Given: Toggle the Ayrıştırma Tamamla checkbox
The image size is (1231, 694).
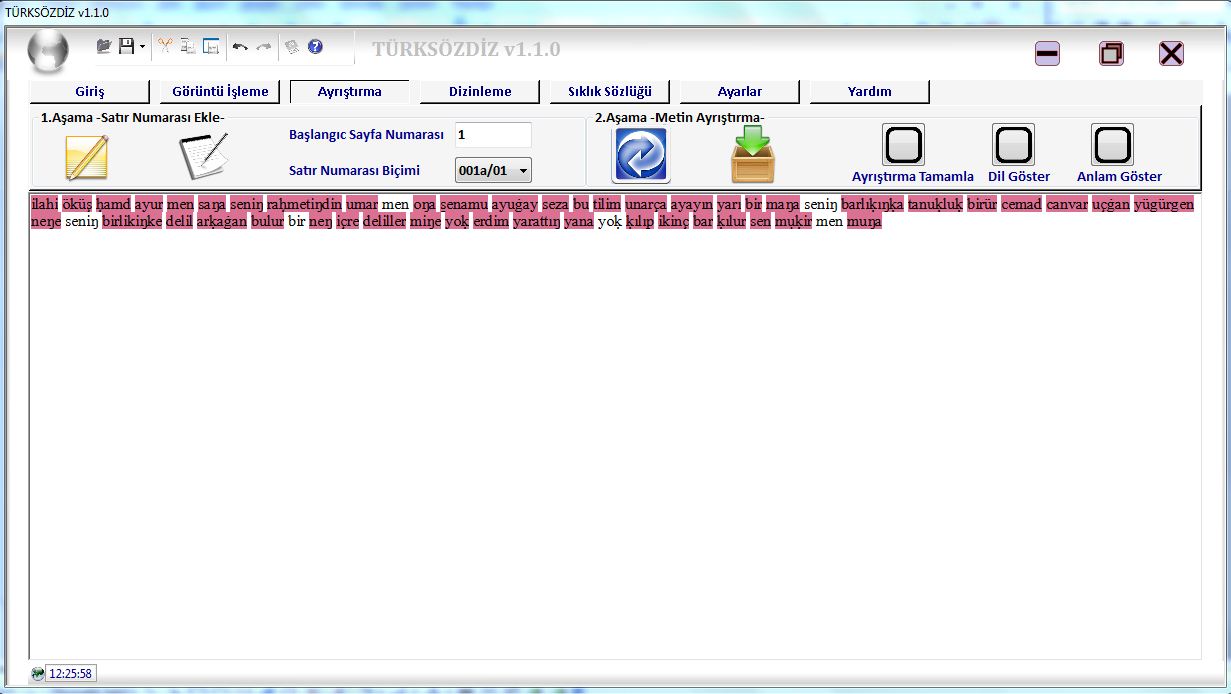Looking at the screenshot, I should [903, 146].
